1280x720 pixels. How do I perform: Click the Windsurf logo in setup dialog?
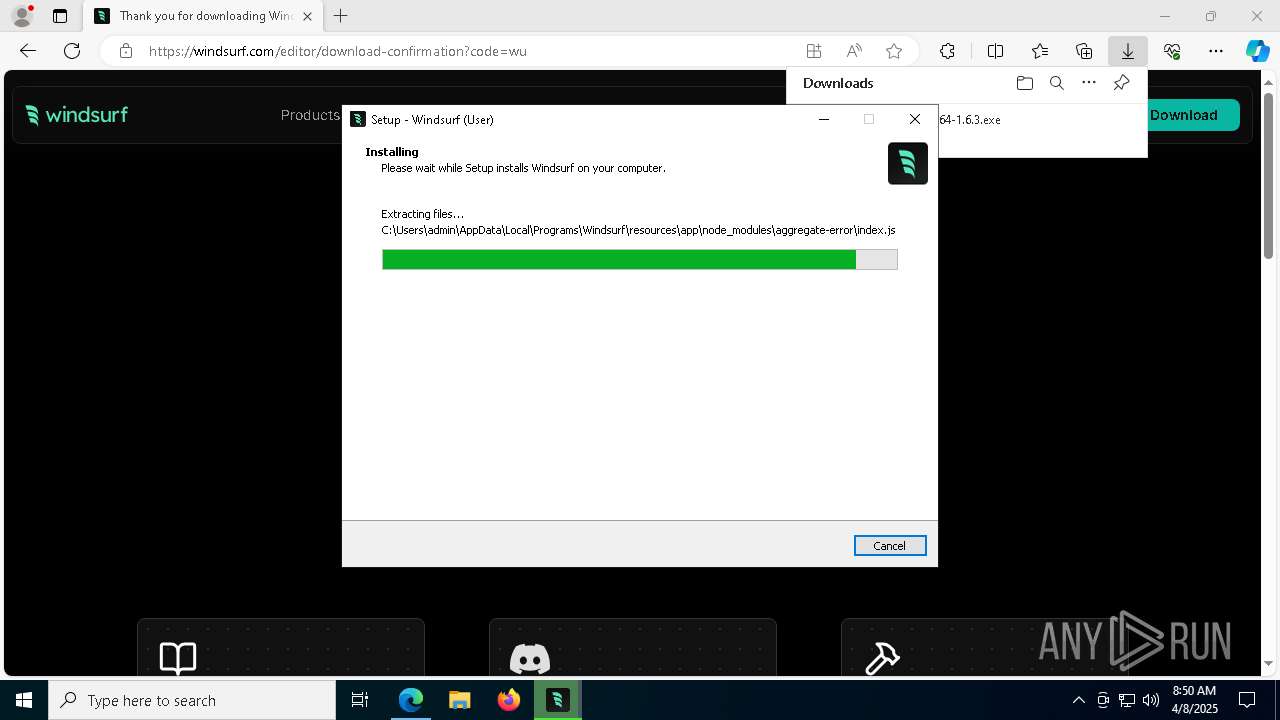click(908, 163)
